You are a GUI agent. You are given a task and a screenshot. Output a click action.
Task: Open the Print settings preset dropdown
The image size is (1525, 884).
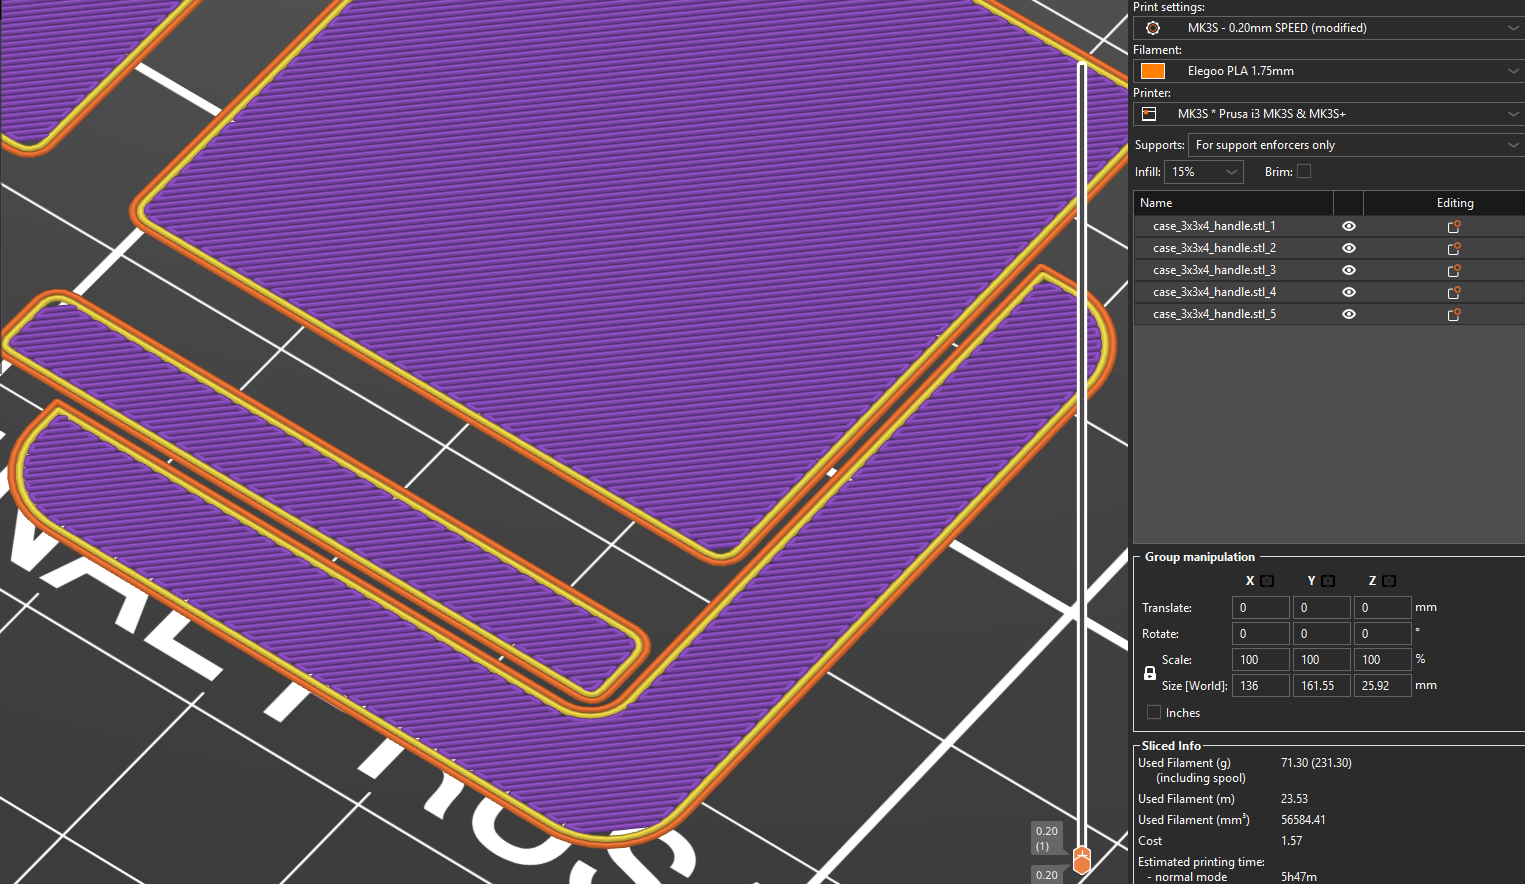pos(1328,28)
